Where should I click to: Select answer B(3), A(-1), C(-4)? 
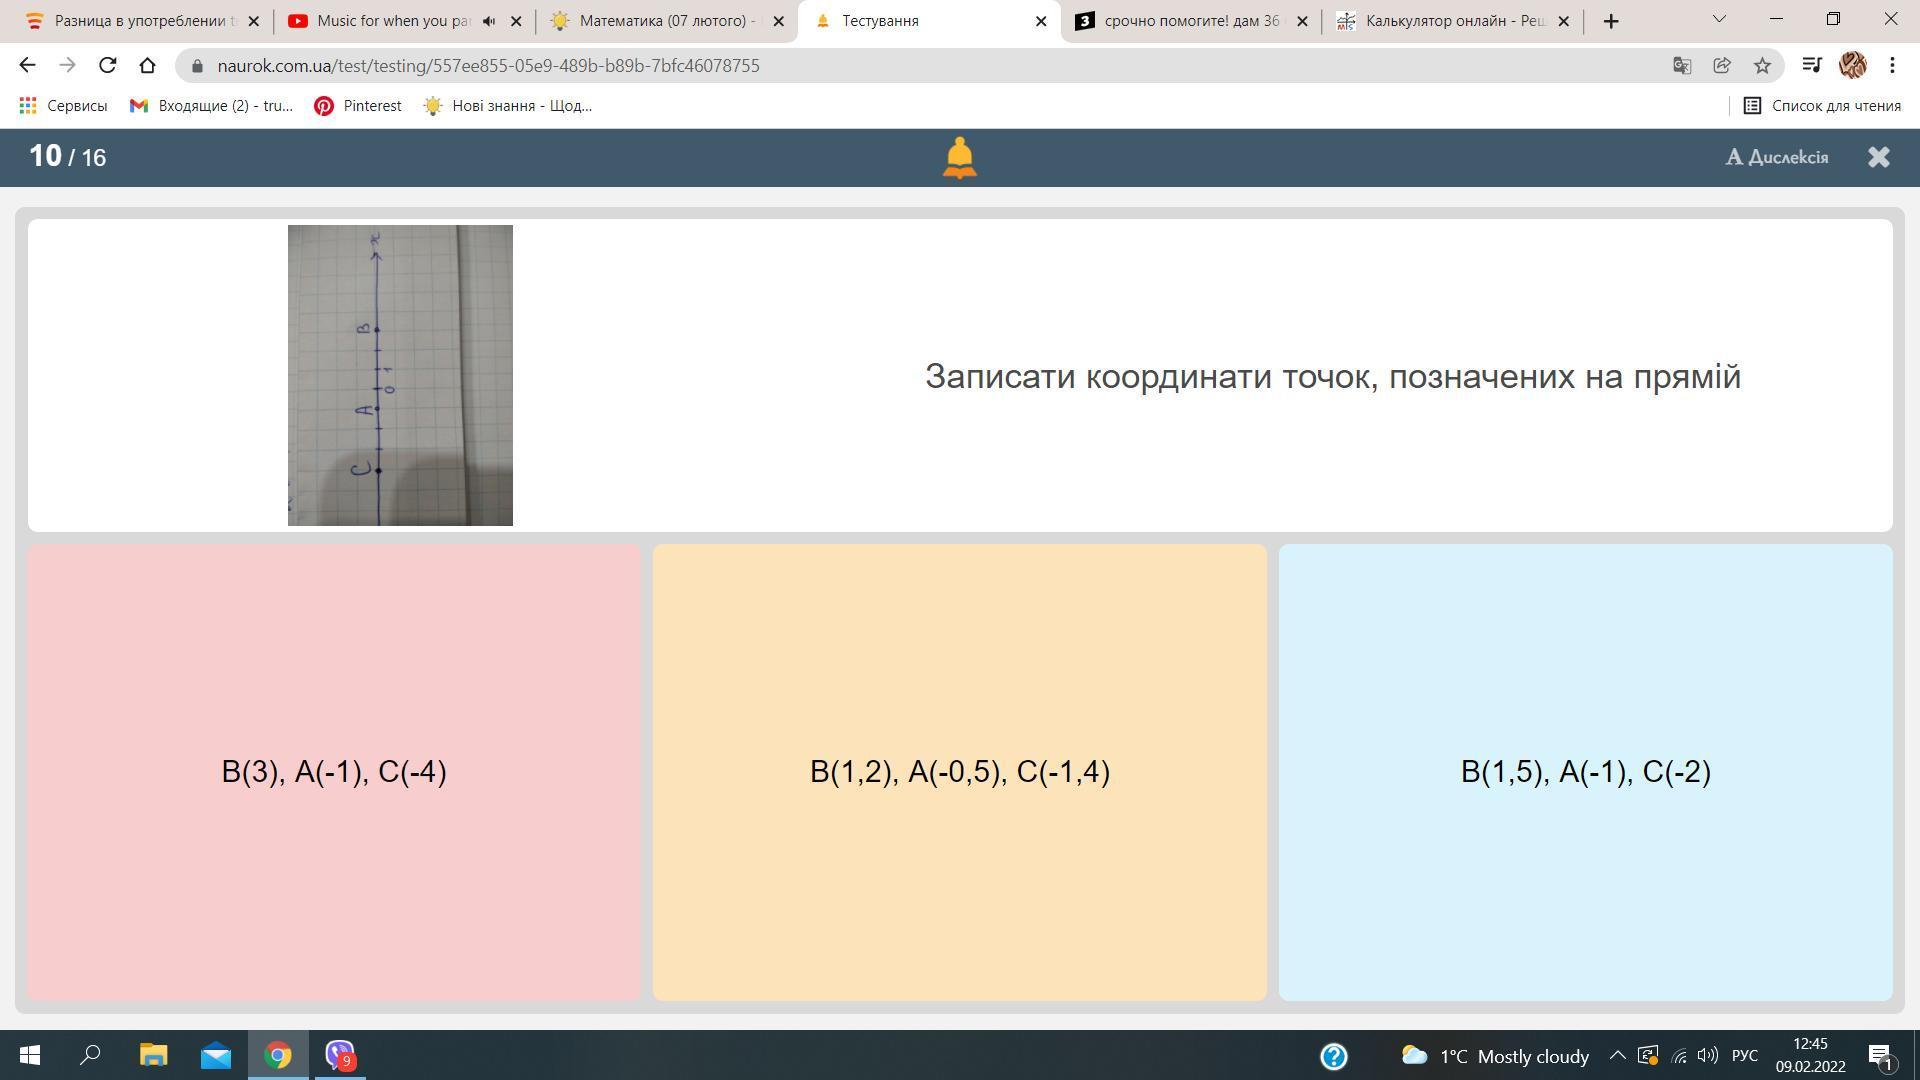tap(334, 771)
